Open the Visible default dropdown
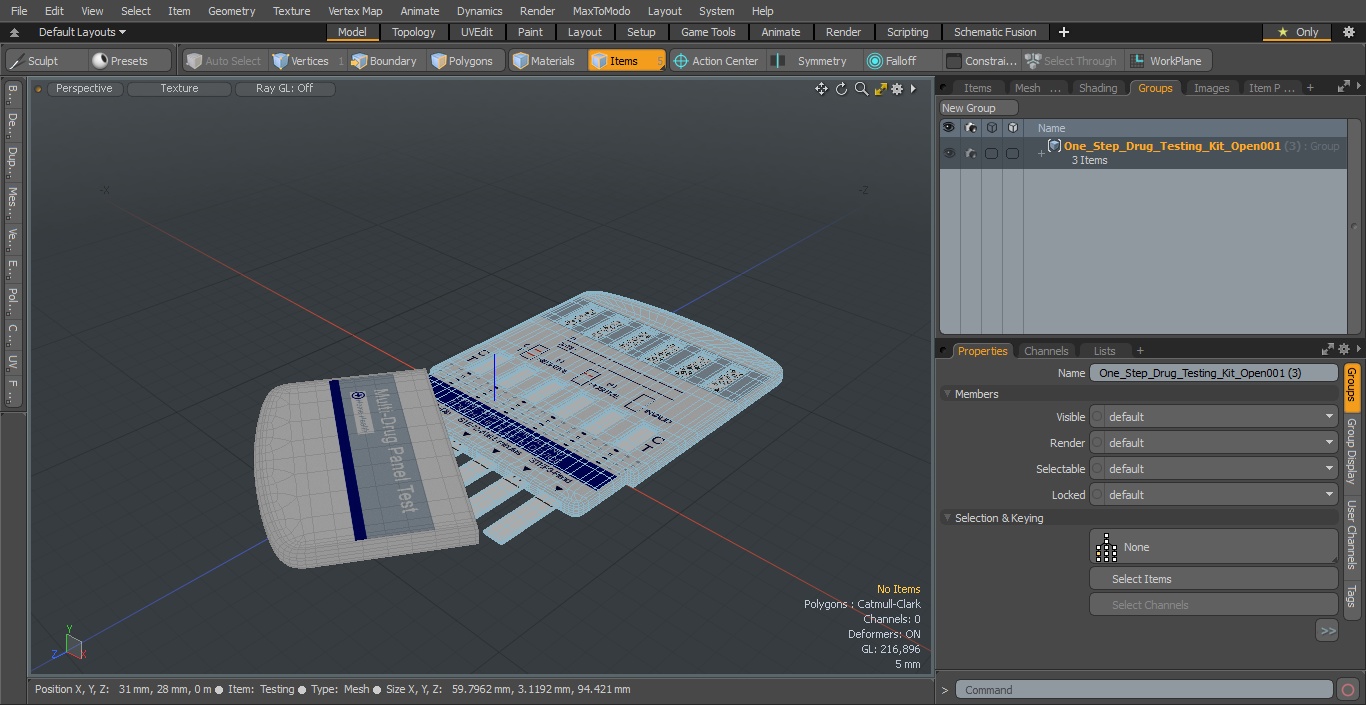The width and height of the screenshot is (1366, 705). tap(1221, 417)
